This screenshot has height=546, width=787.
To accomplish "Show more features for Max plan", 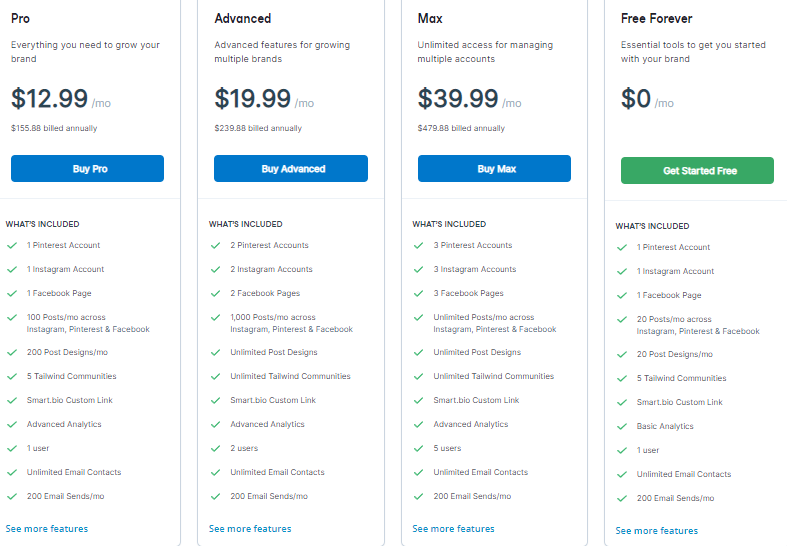I will click(453, 528).
